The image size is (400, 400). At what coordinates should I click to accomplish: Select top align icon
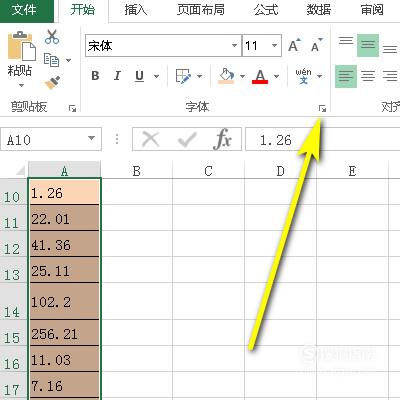click(346, 41)
